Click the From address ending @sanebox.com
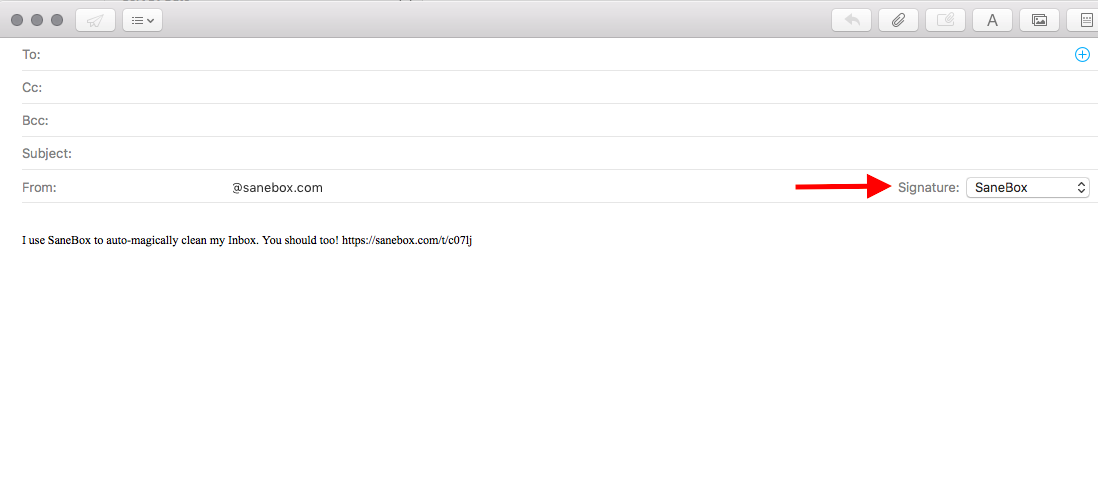The image size is (1098, 499). 277,188
